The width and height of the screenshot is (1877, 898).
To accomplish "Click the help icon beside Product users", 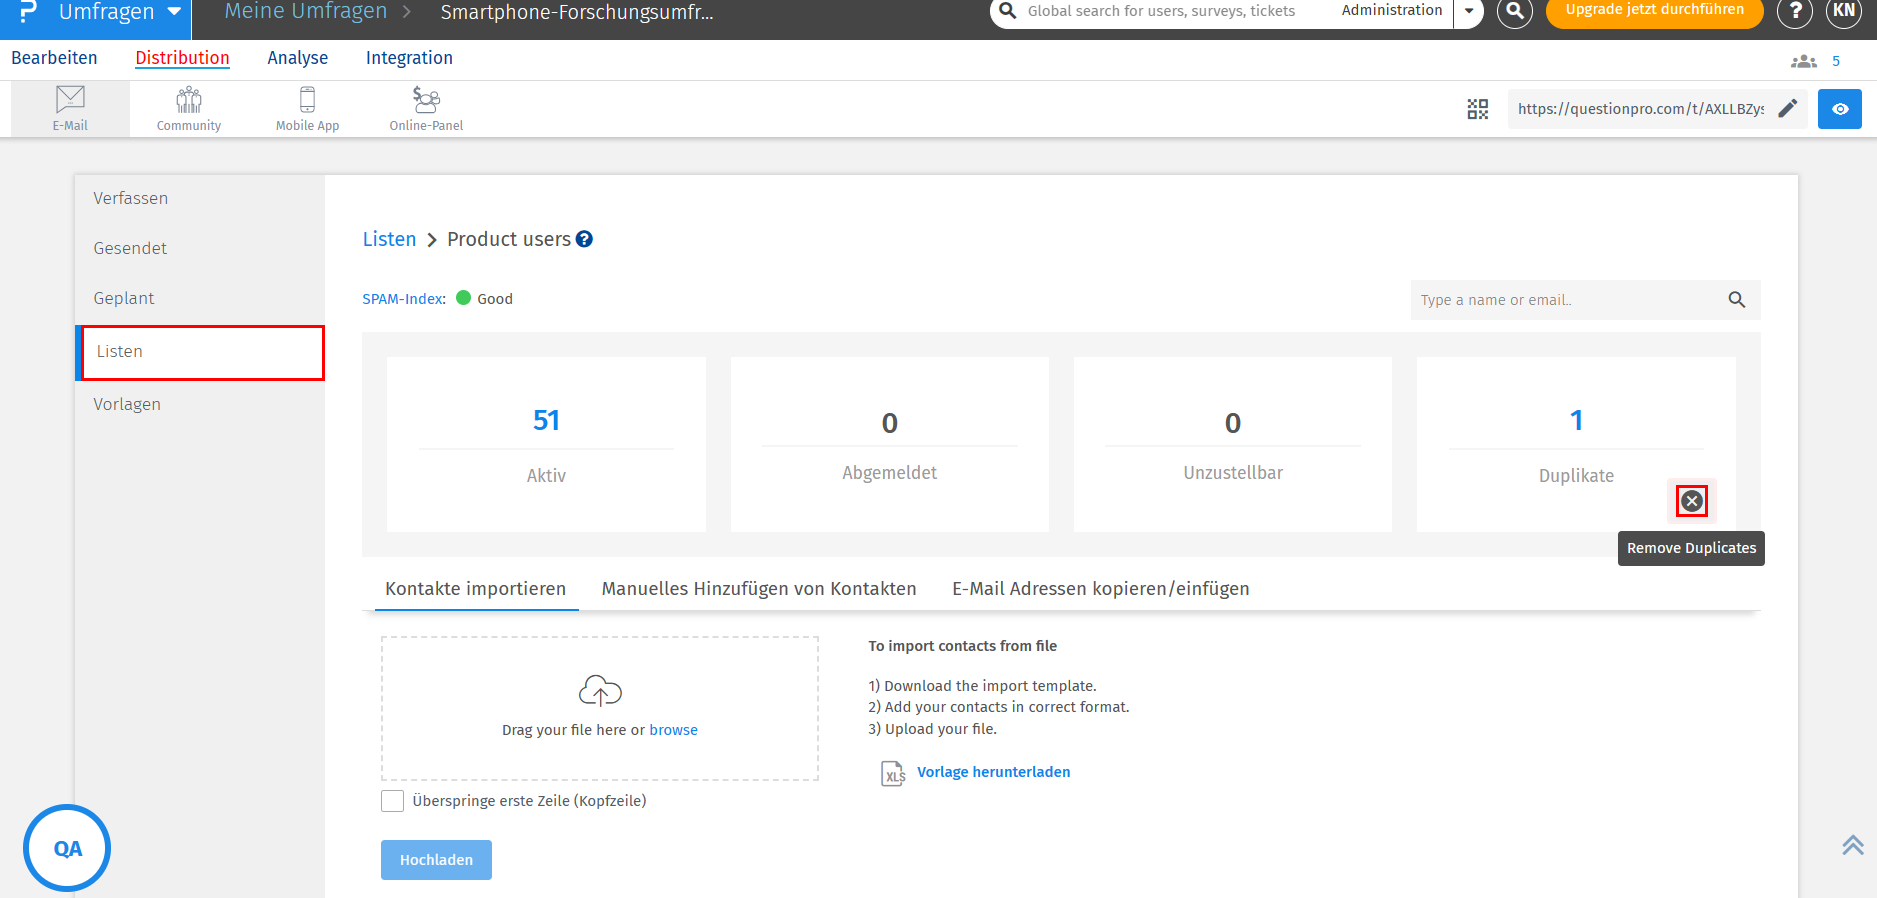I will pyautogui.click(x=585, y=239).
